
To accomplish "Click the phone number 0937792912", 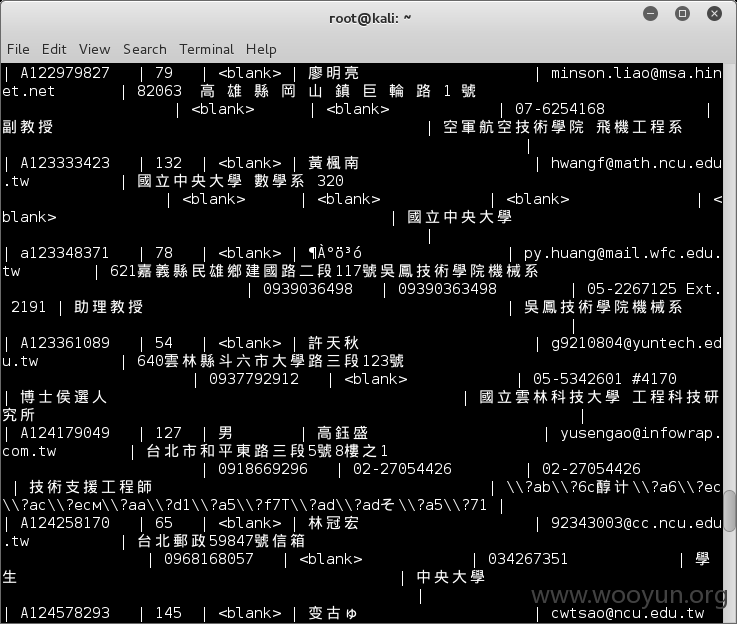I will coord(254,379).
